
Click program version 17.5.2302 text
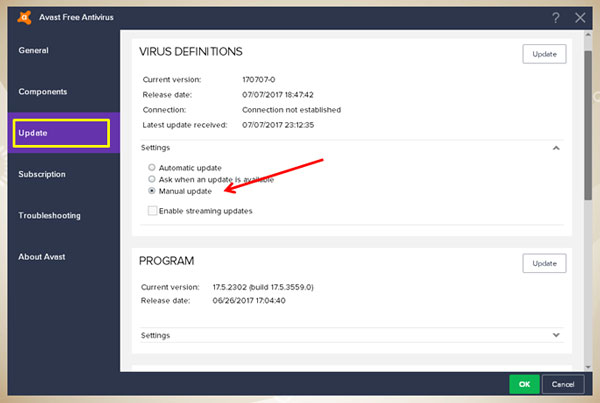point(263,287)
